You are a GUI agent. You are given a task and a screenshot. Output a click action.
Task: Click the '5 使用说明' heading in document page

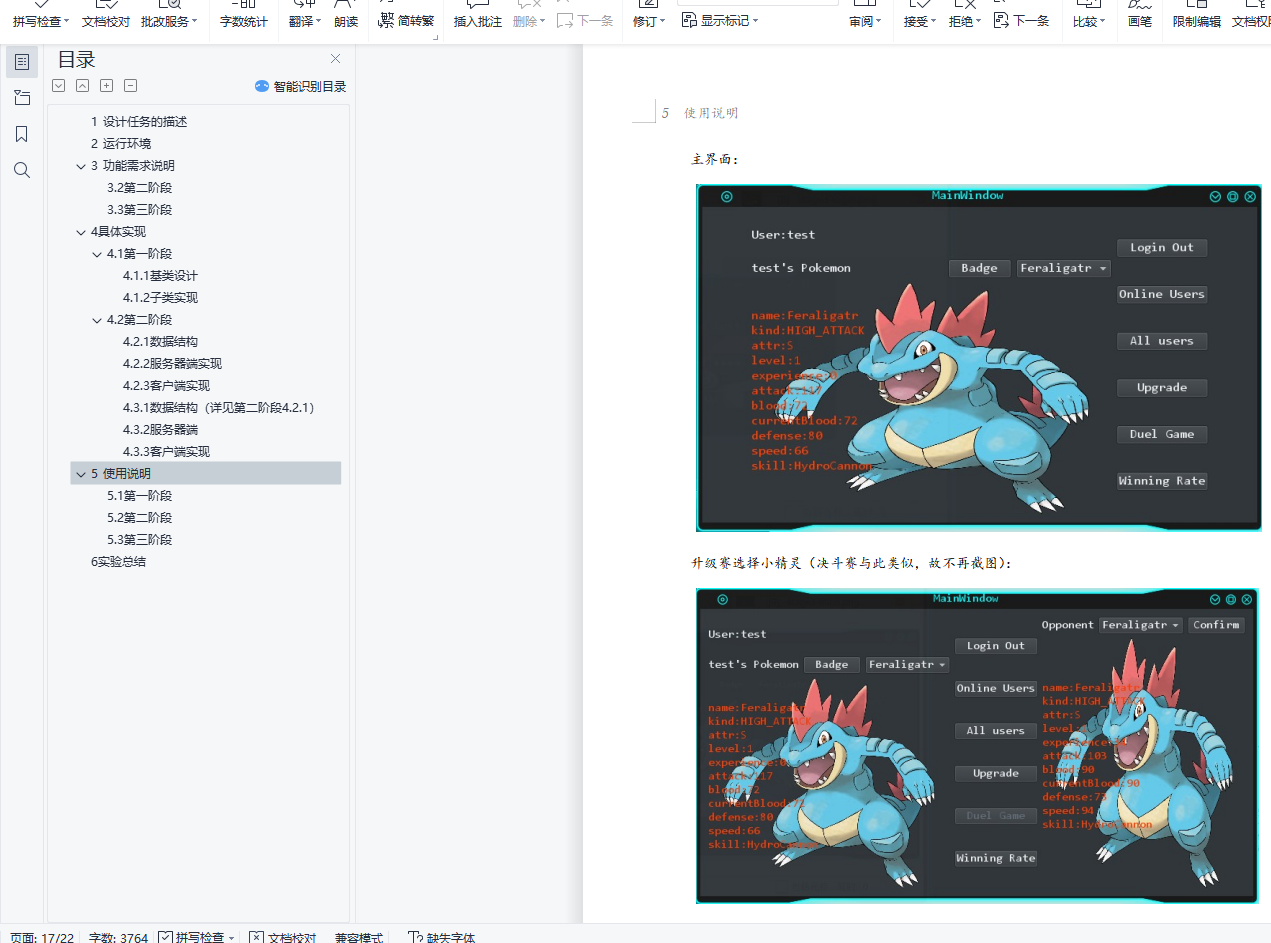[701, 113]
